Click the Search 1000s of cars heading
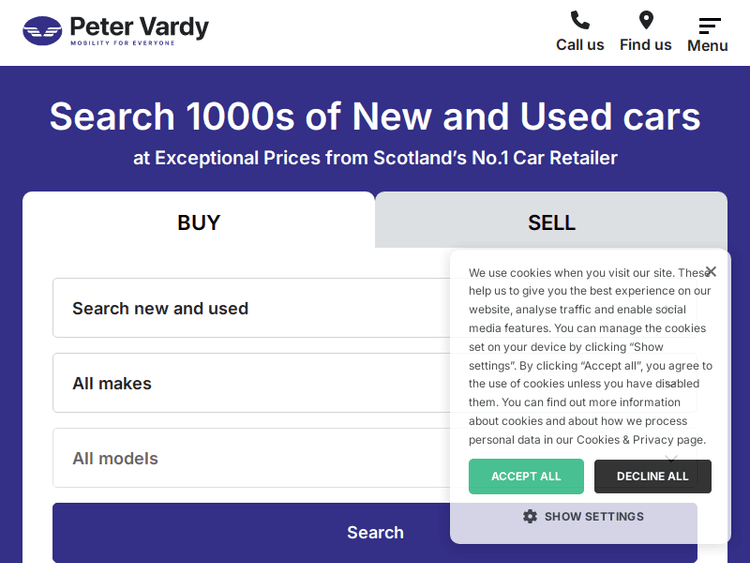The image size is (750, 563). (375, 117)
